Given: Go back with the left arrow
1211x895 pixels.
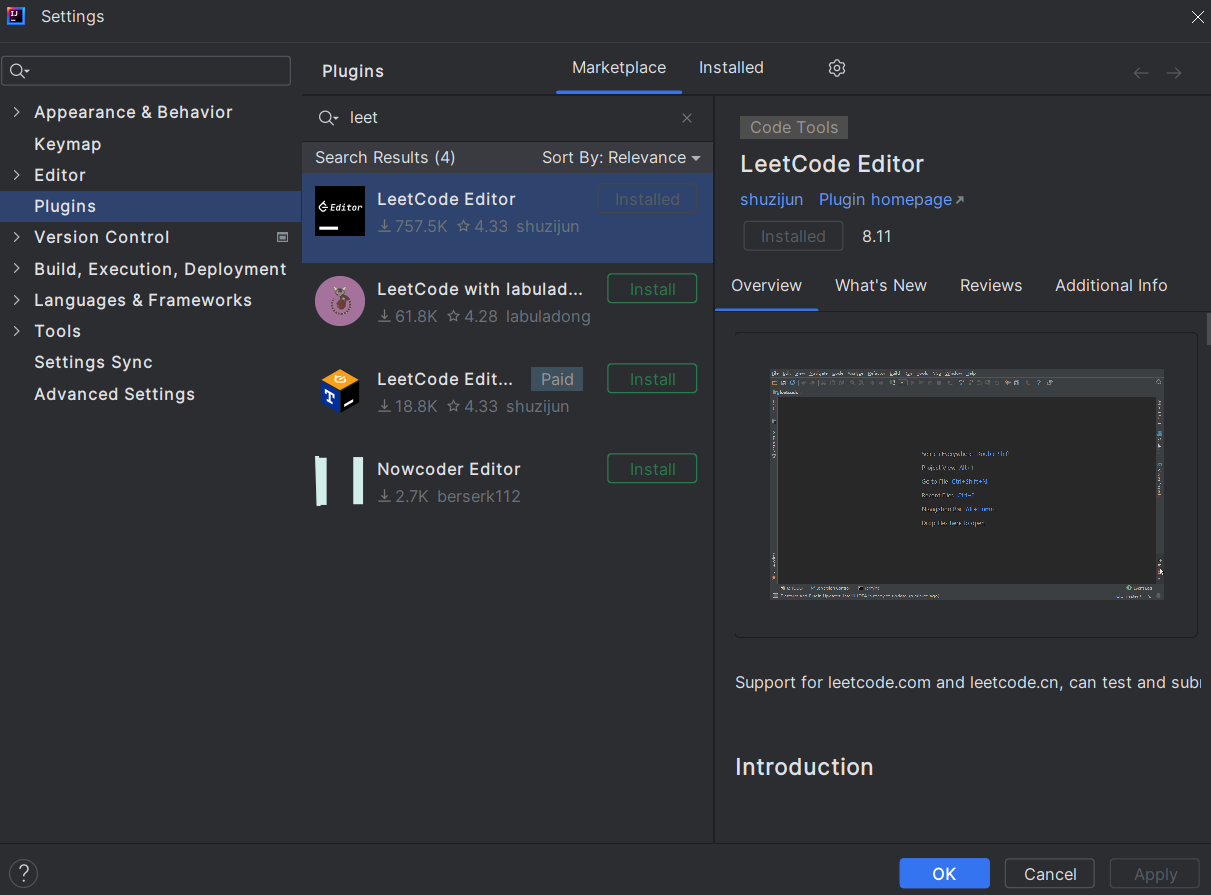Looking at the screenshot, I should [x=1140, y=73].
